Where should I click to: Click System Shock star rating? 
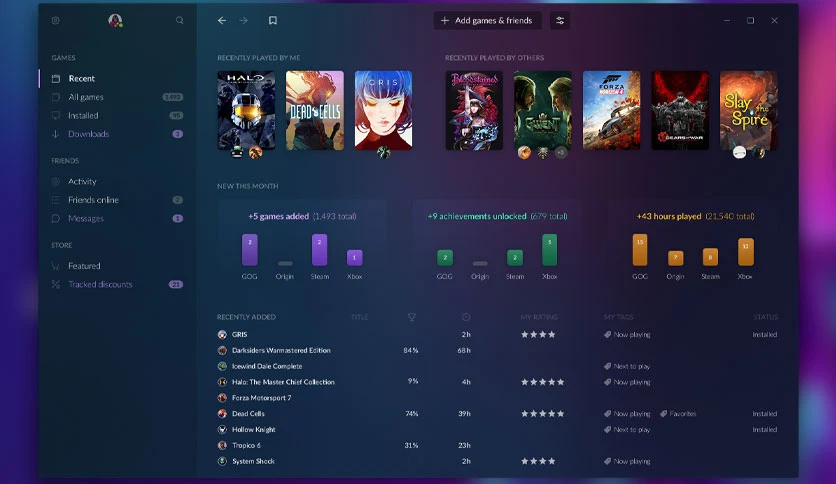click(538, 461)
